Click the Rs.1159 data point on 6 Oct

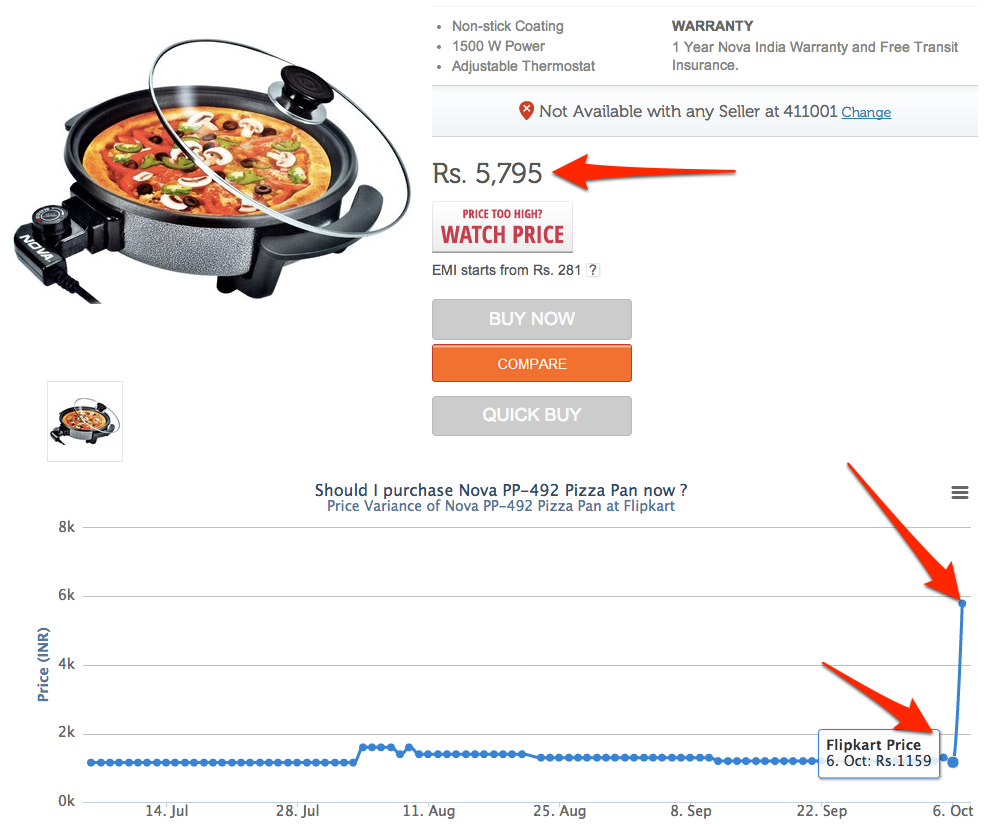click(952, 762)
